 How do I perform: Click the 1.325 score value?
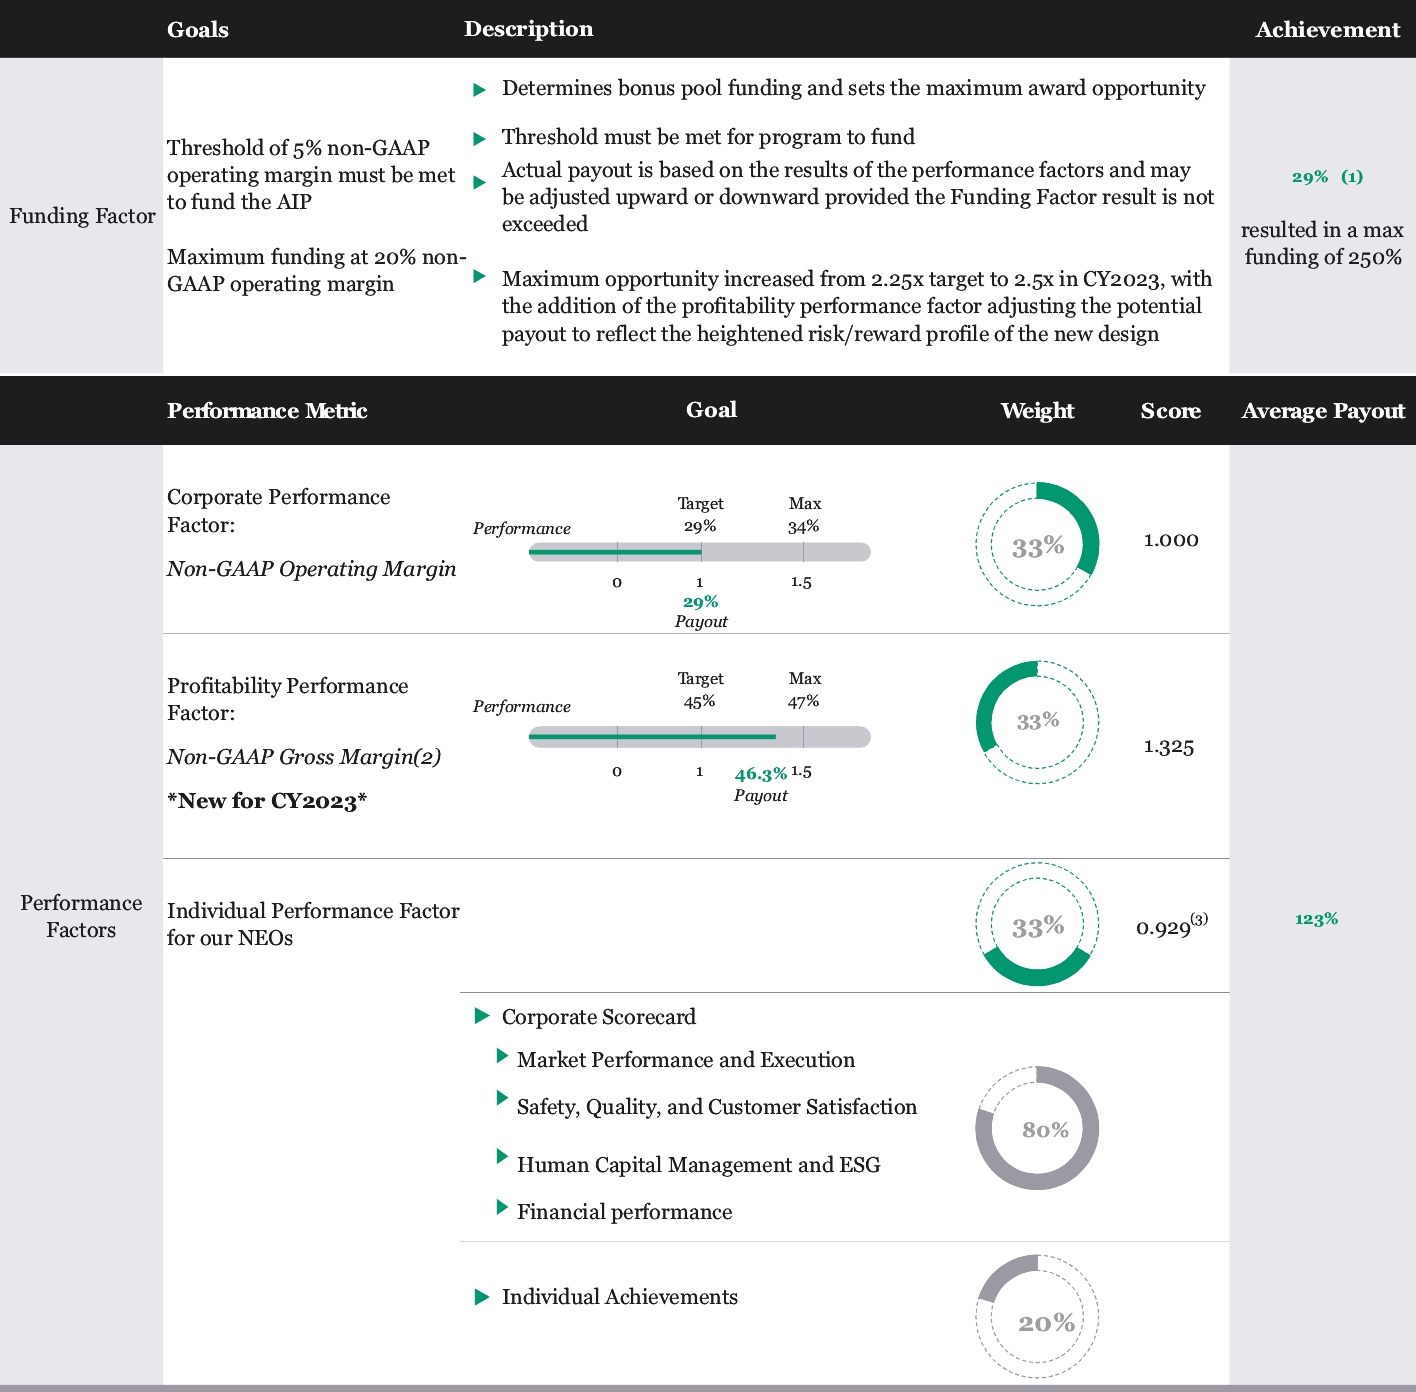[1169, 747]
